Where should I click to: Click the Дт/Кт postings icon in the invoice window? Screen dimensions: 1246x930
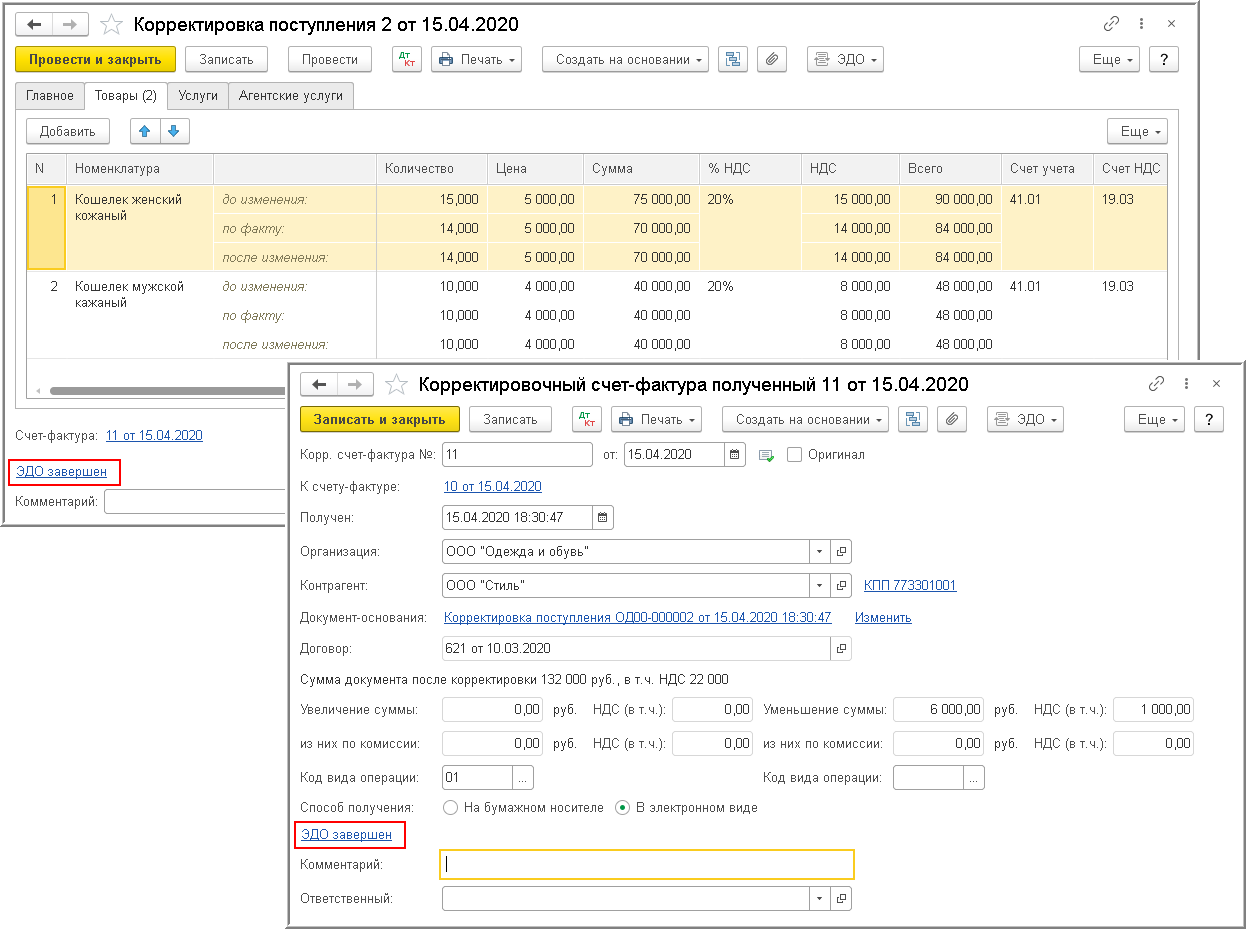(x=586, y=420)
